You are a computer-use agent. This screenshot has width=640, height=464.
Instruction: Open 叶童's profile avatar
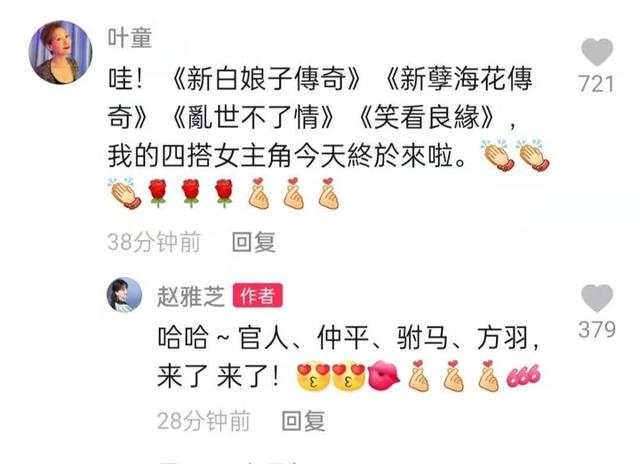pos(60,53)
